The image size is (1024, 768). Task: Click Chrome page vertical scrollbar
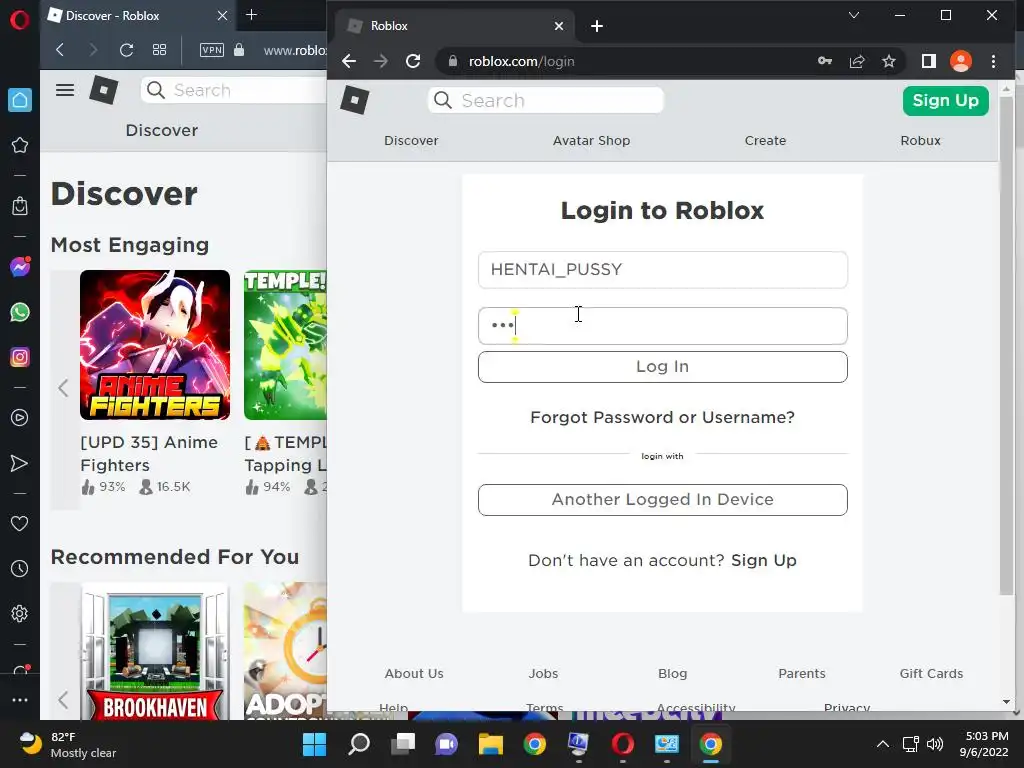click(1006, 346)
